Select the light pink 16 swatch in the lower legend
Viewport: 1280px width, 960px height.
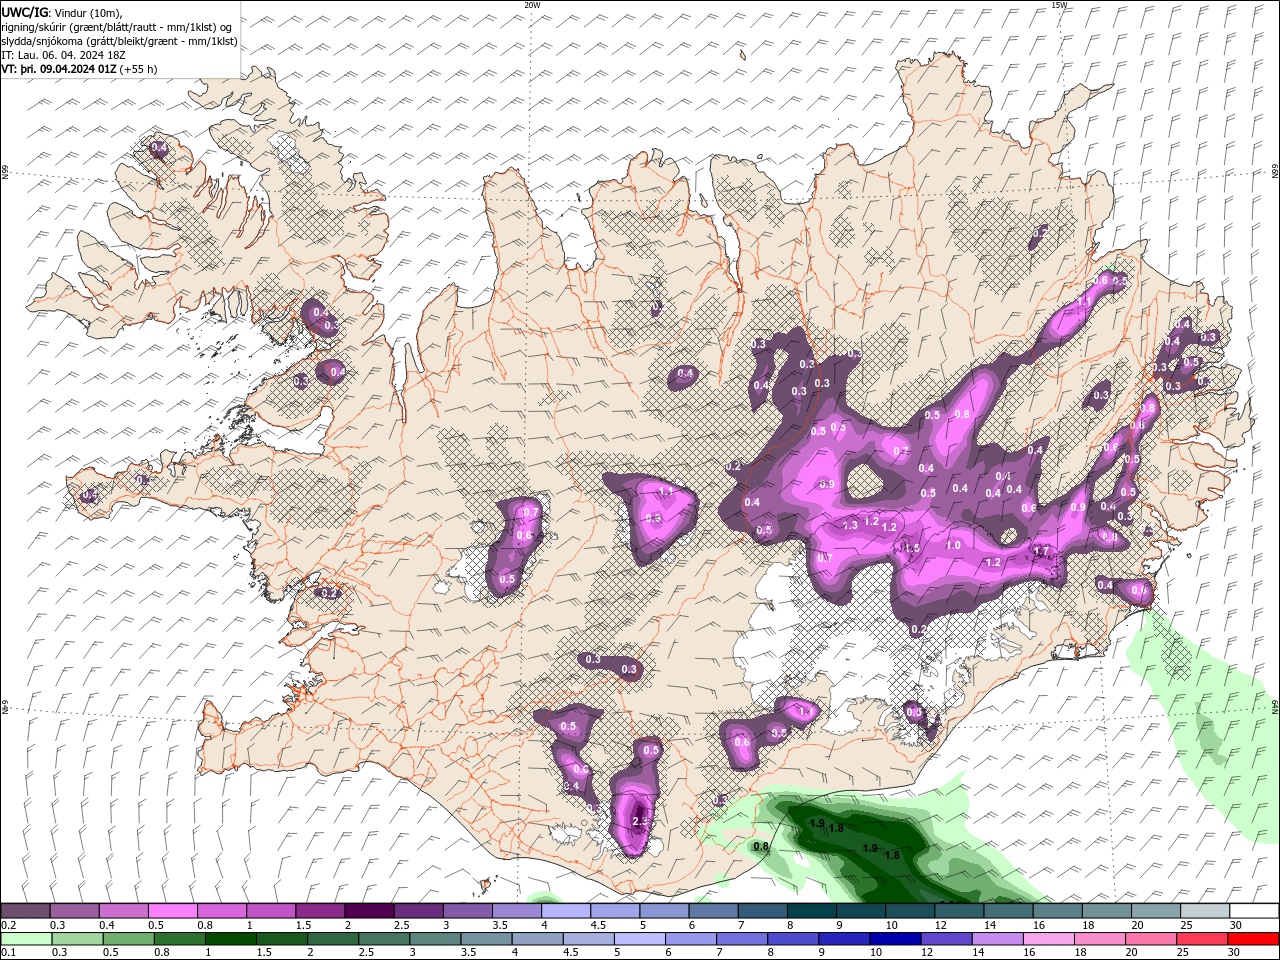tap(1048, 939)
